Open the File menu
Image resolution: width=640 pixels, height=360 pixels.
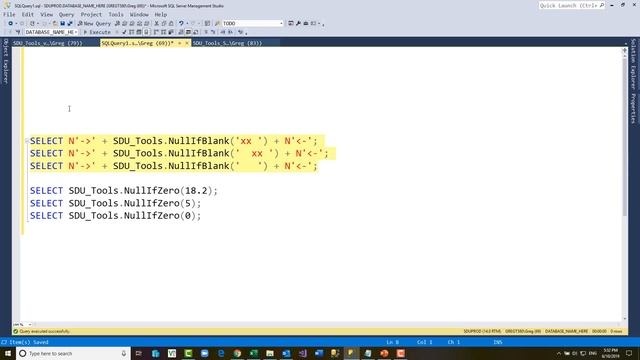(9, 14)
